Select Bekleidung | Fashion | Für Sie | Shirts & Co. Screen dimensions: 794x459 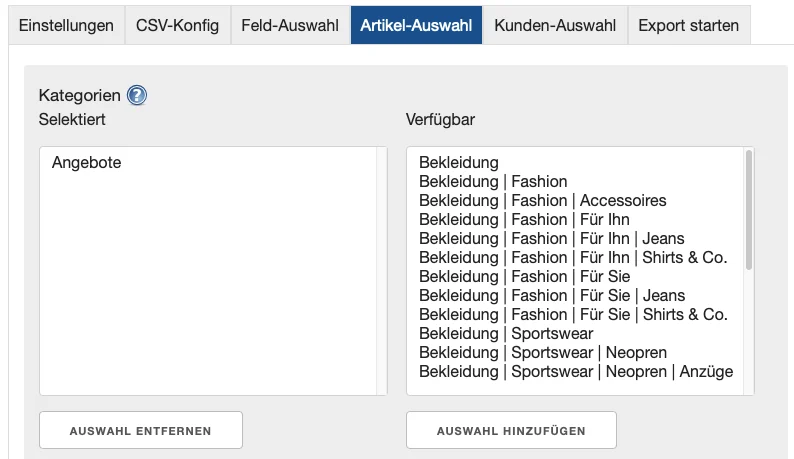[x=573, y=314]
